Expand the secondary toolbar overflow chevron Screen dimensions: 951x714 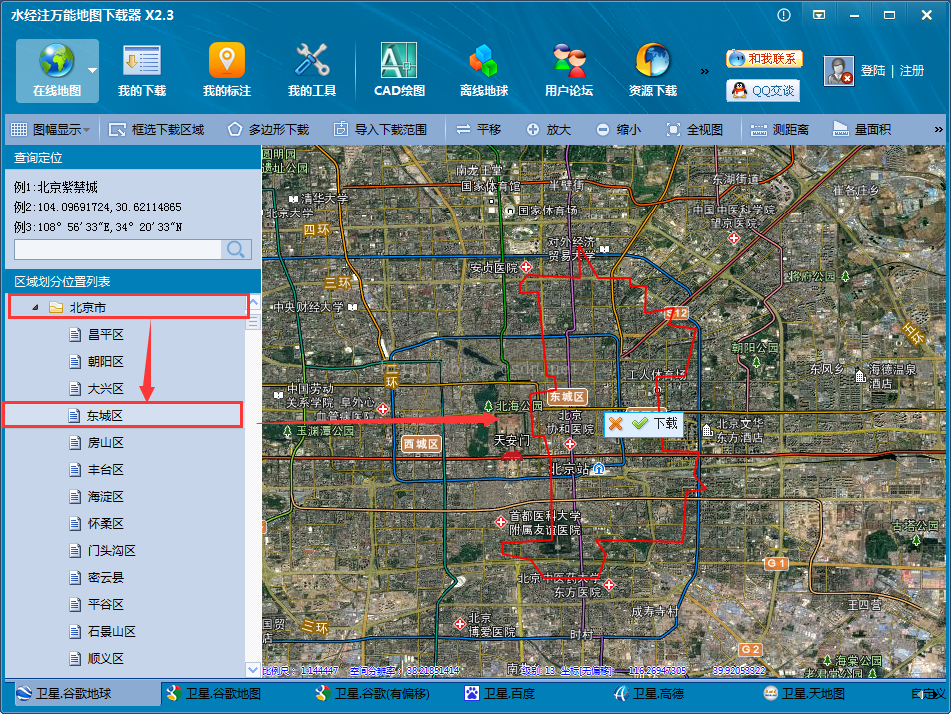click(x=938, y=129)
